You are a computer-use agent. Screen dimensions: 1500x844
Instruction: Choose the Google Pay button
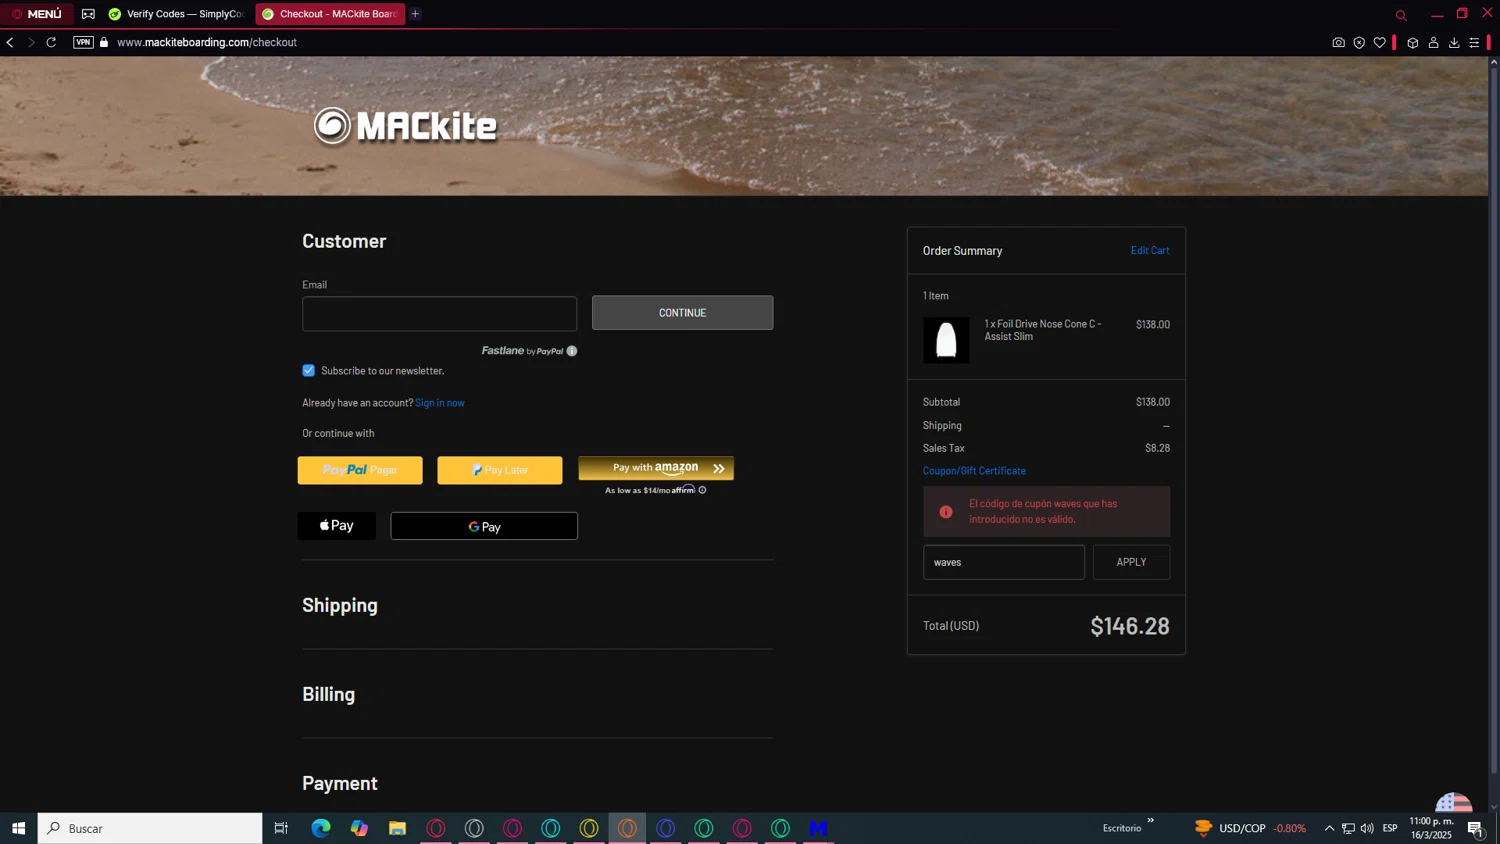point(484,526)
